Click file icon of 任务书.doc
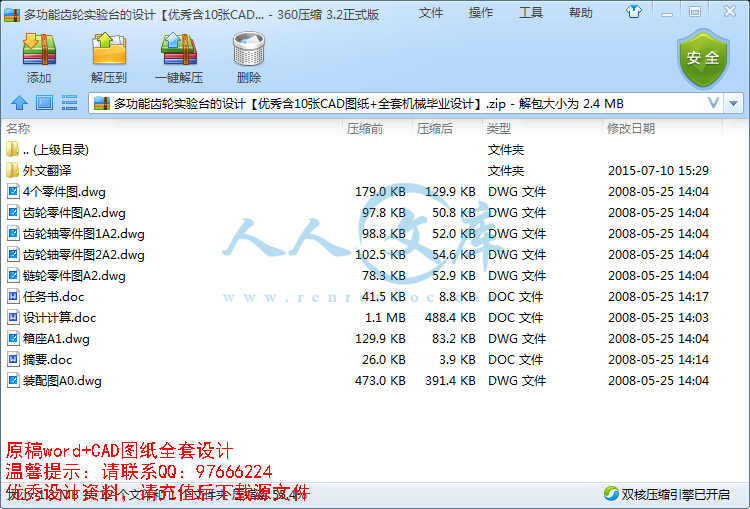Image resolution: width=750 pixels, height=509 pixels. click(13, 297)
